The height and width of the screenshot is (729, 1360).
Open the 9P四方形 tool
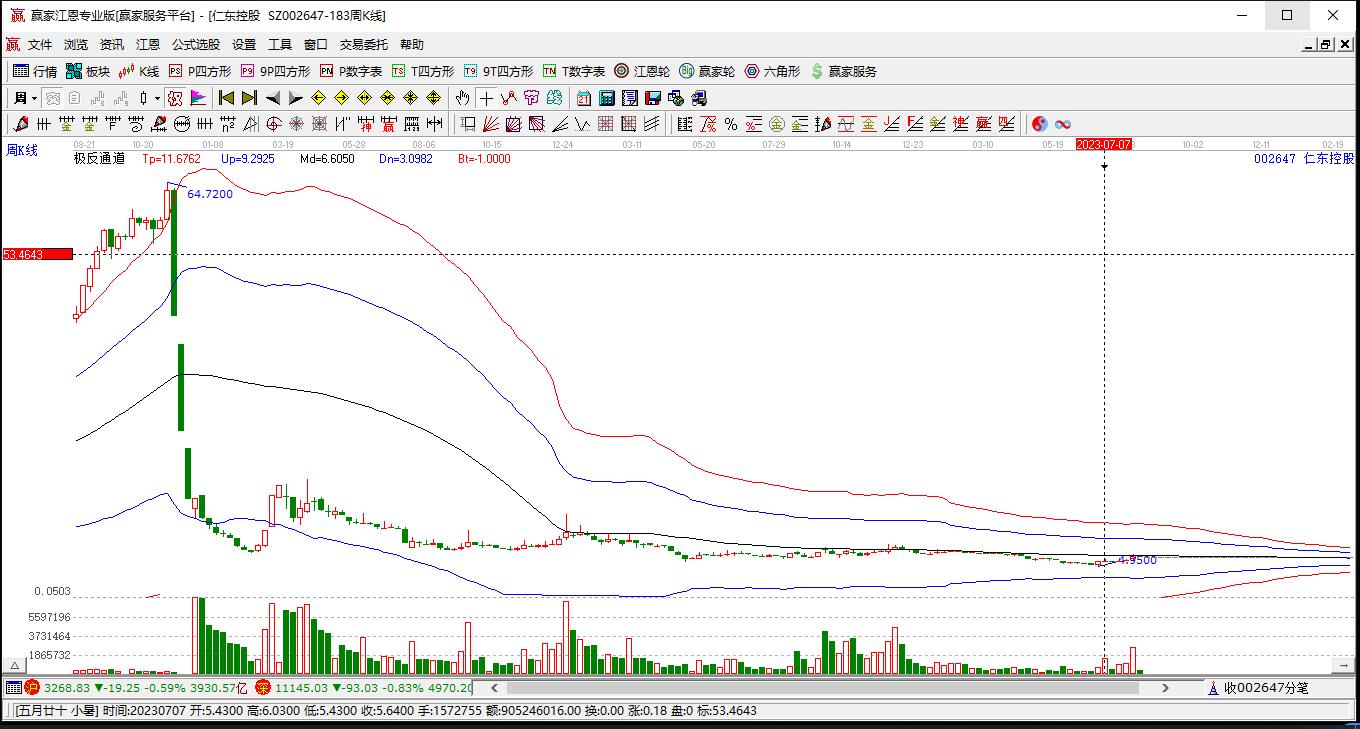click(275, 71)
